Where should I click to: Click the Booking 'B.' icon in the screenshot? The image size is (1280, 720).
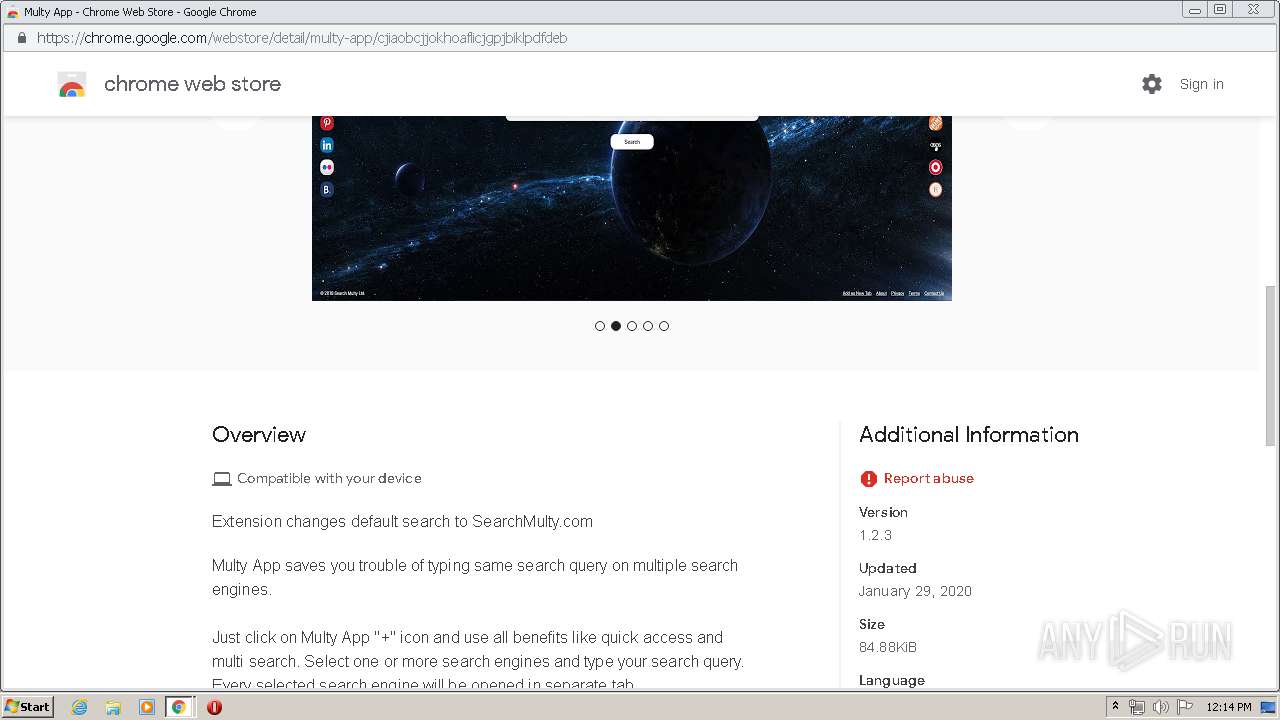pos(326,189)
